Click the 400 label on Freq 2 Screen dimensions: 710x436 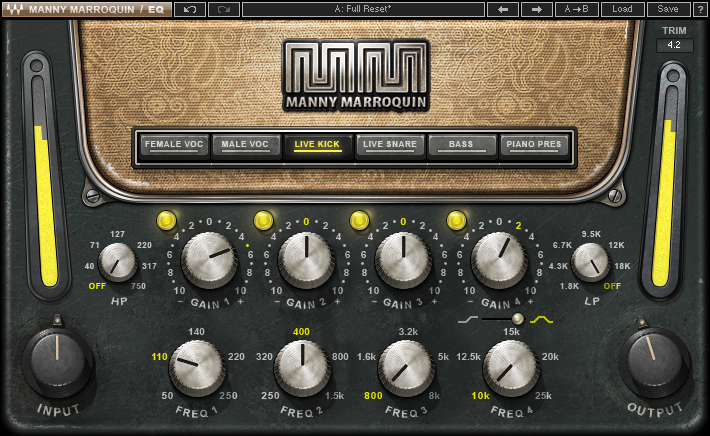coord(301,331)
